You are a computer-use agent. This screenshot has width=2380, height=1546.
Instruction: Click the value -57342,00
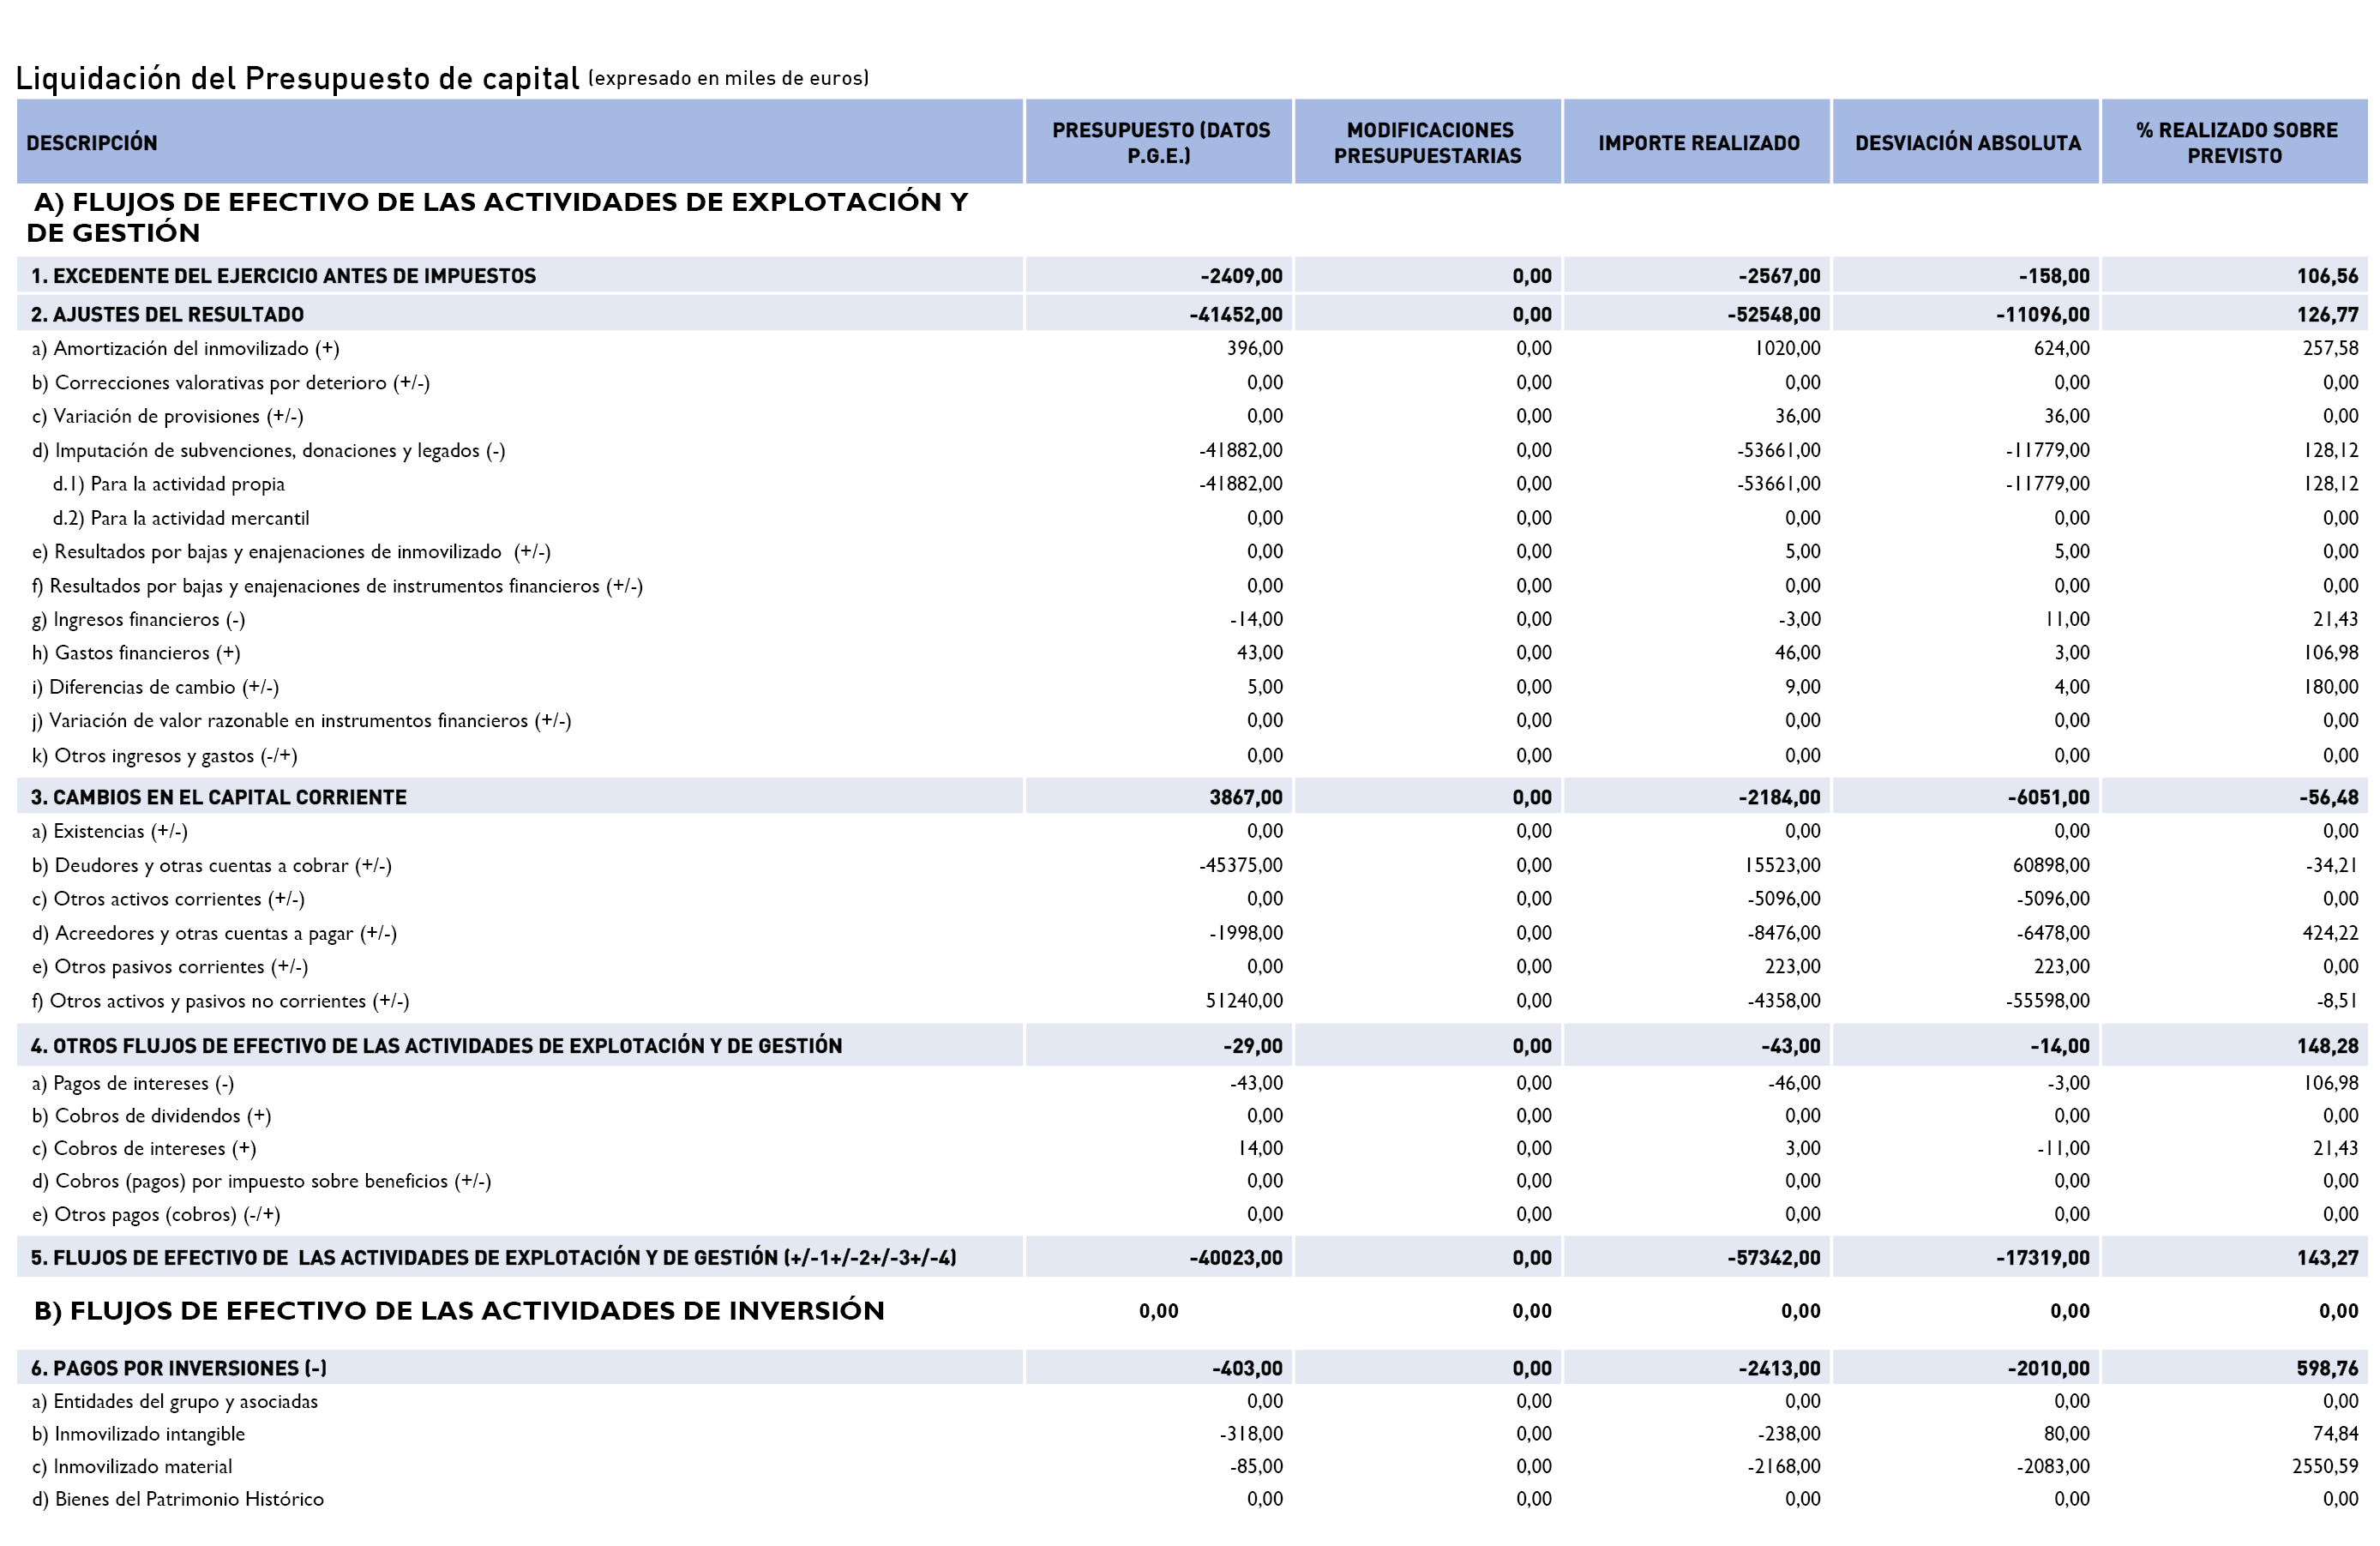pos(1773,1258)
